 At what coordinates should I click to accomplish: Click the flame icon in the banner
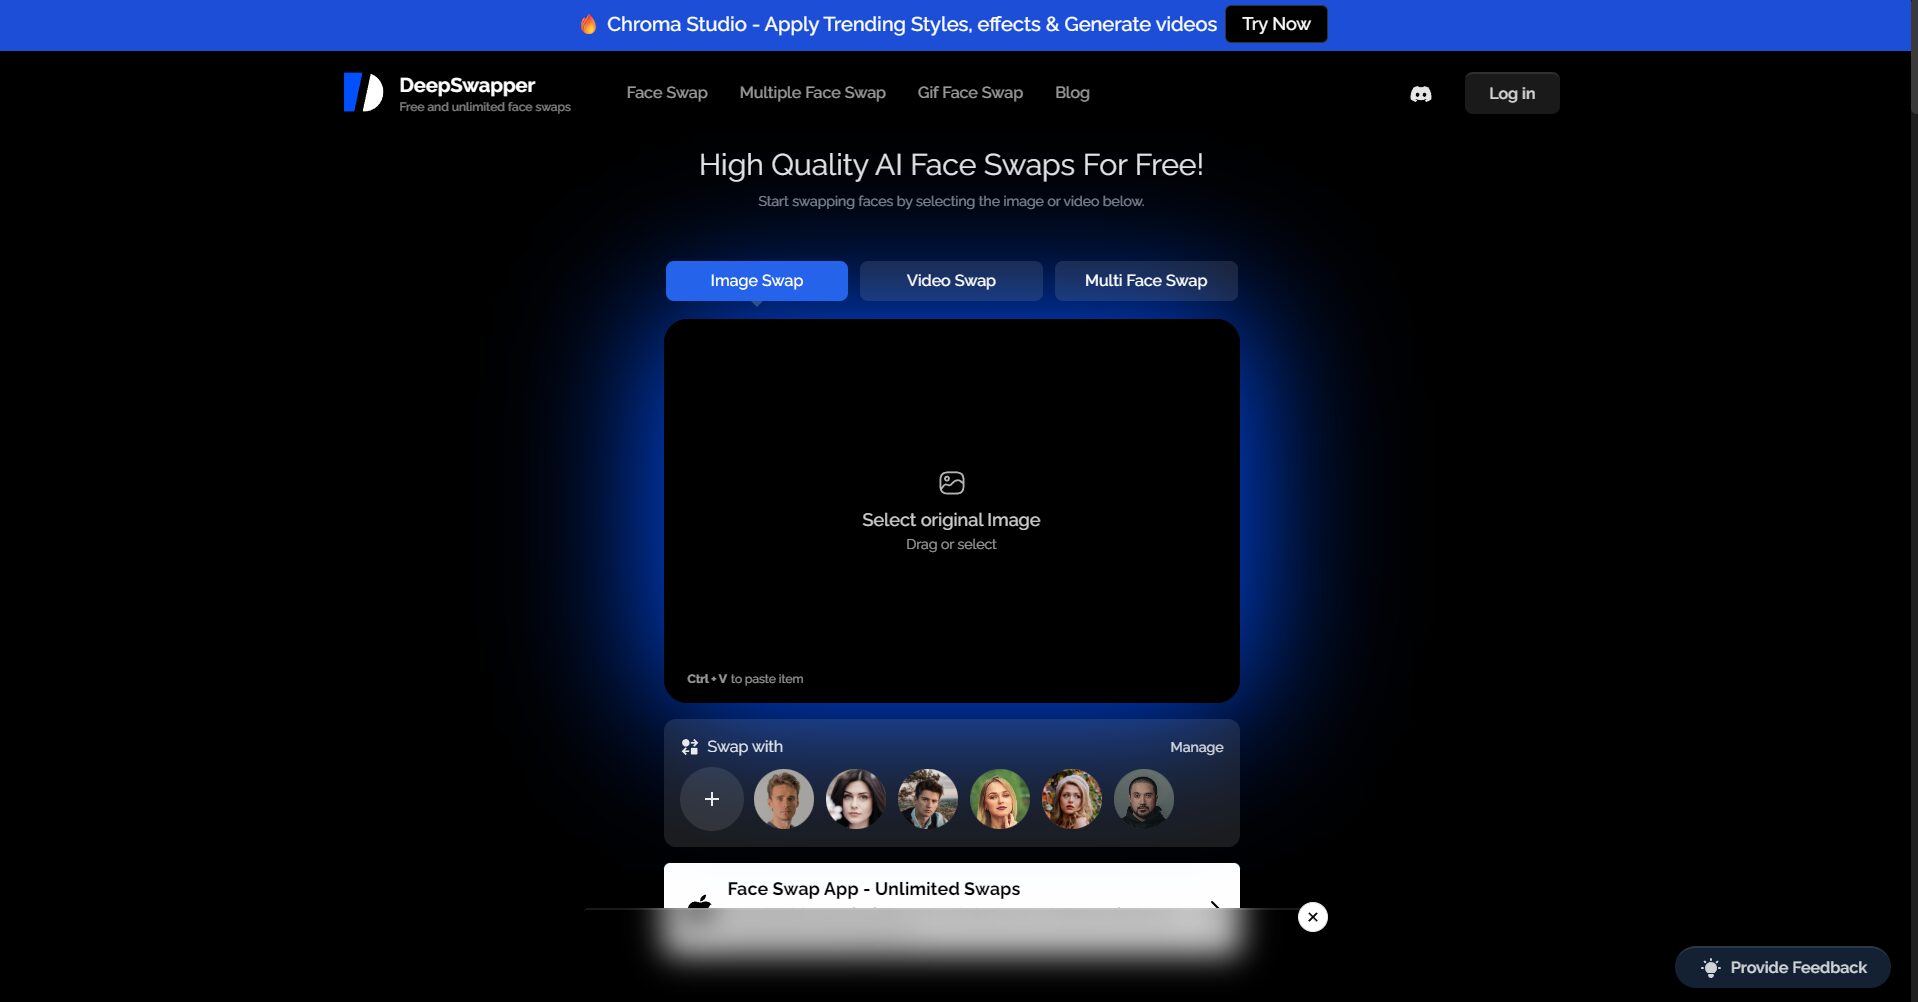(589, 25)
